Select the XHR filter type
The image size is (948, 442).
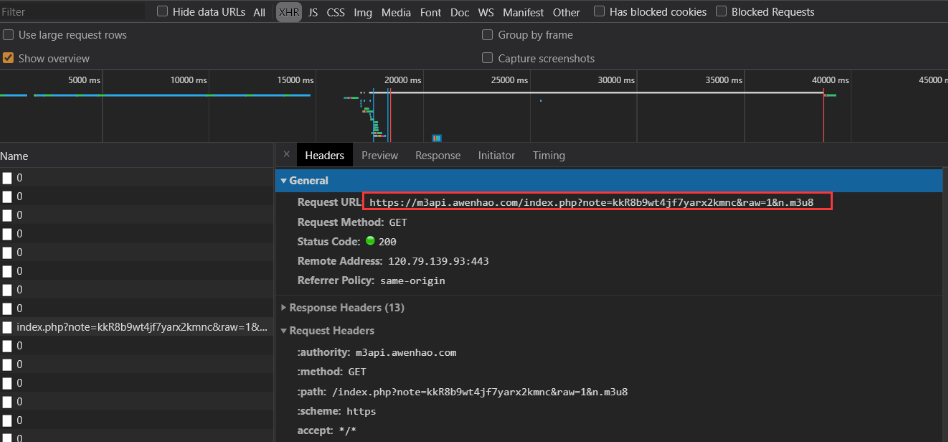pos(288,12)
